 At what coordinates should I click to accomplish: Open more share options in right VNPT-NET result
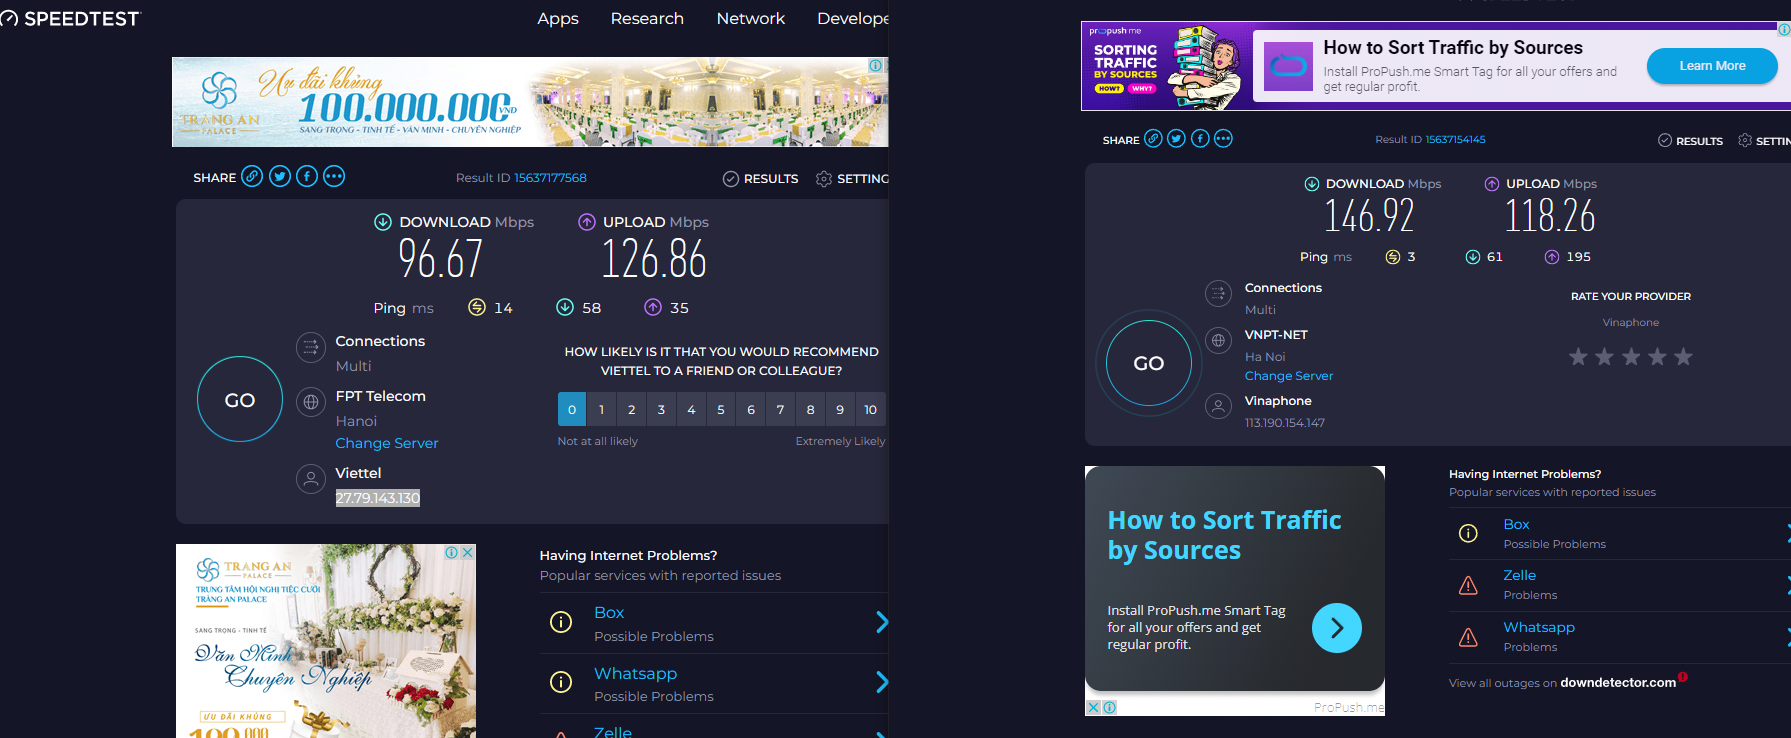click(x=1223, y=139)
